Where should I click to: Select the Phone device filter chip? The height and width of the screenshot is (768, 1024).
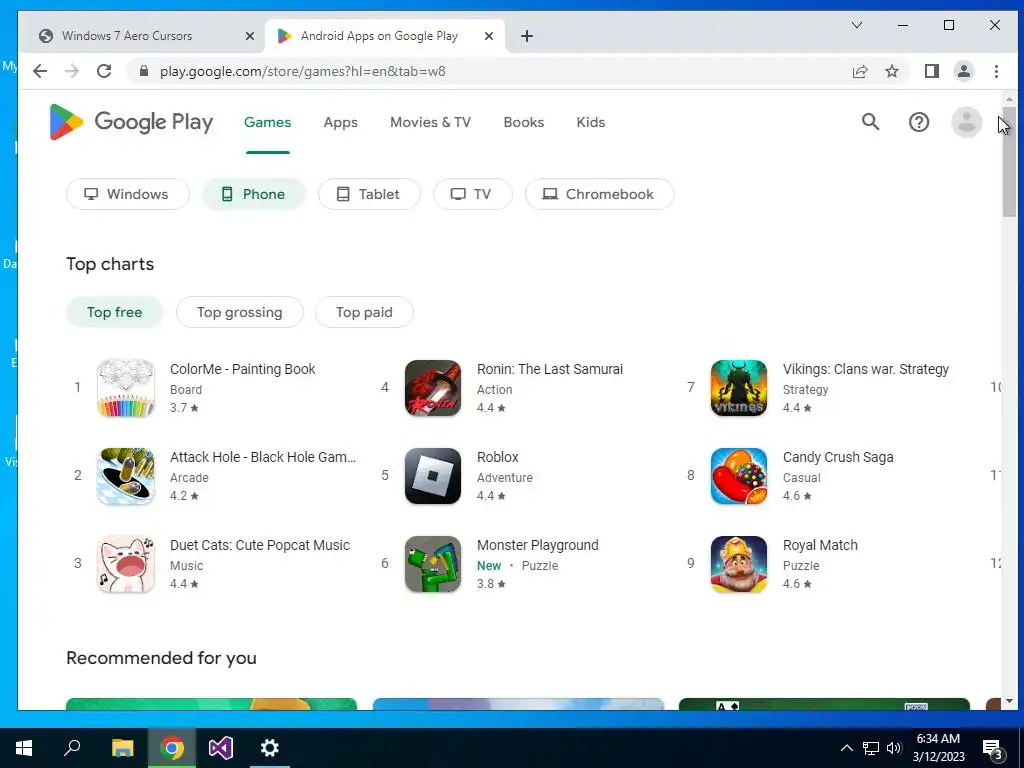coord(253,194)
